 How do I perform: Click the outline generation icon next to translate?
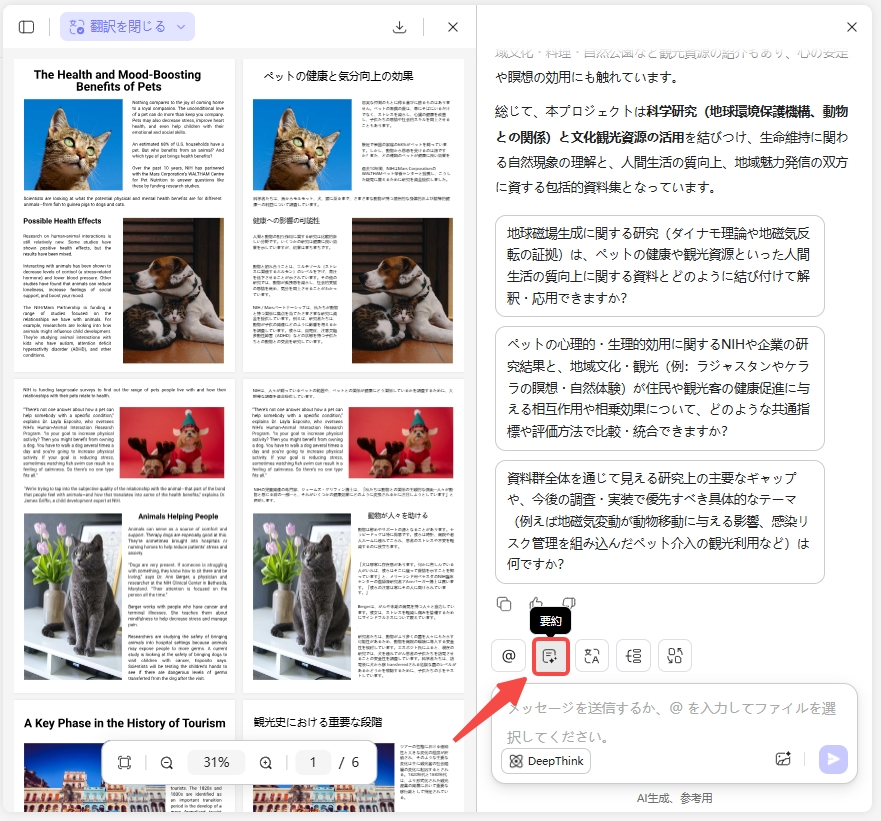pos(634,656)
